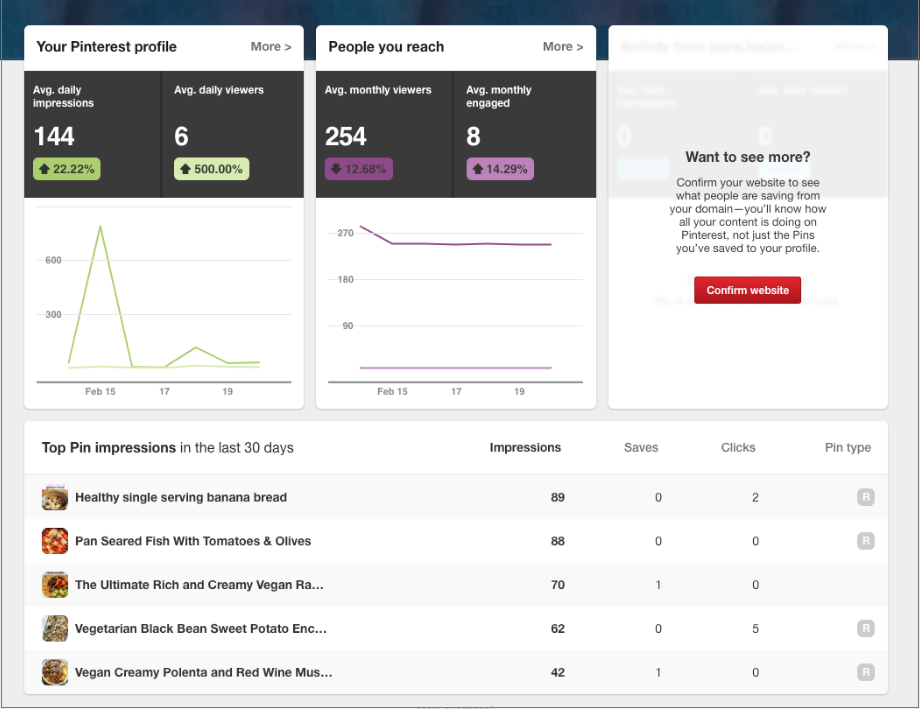Click the R pin type icon for Black Bean row

865,628
